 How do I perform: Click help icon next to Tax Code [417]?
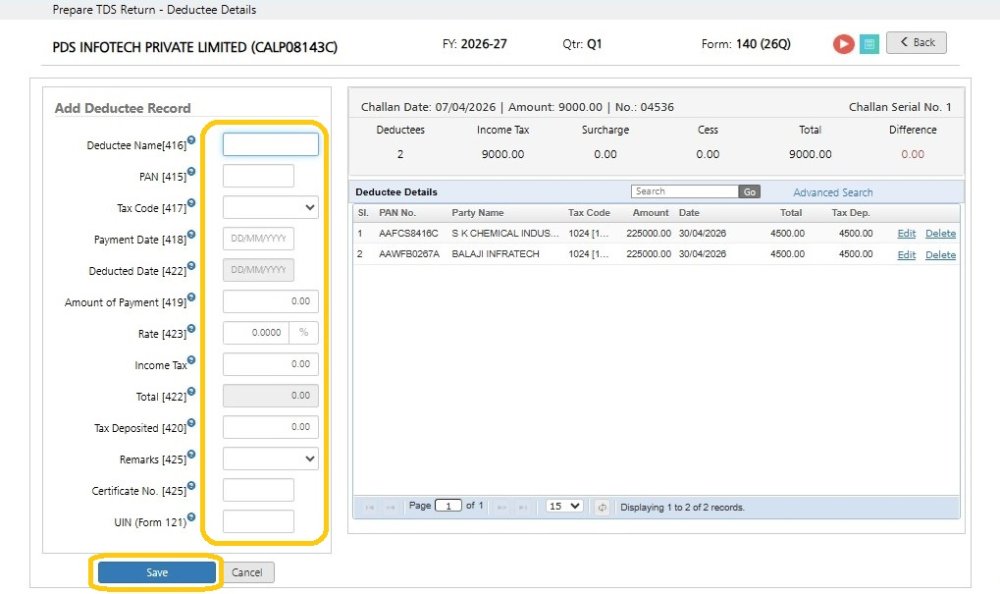(x=191, y=203)
